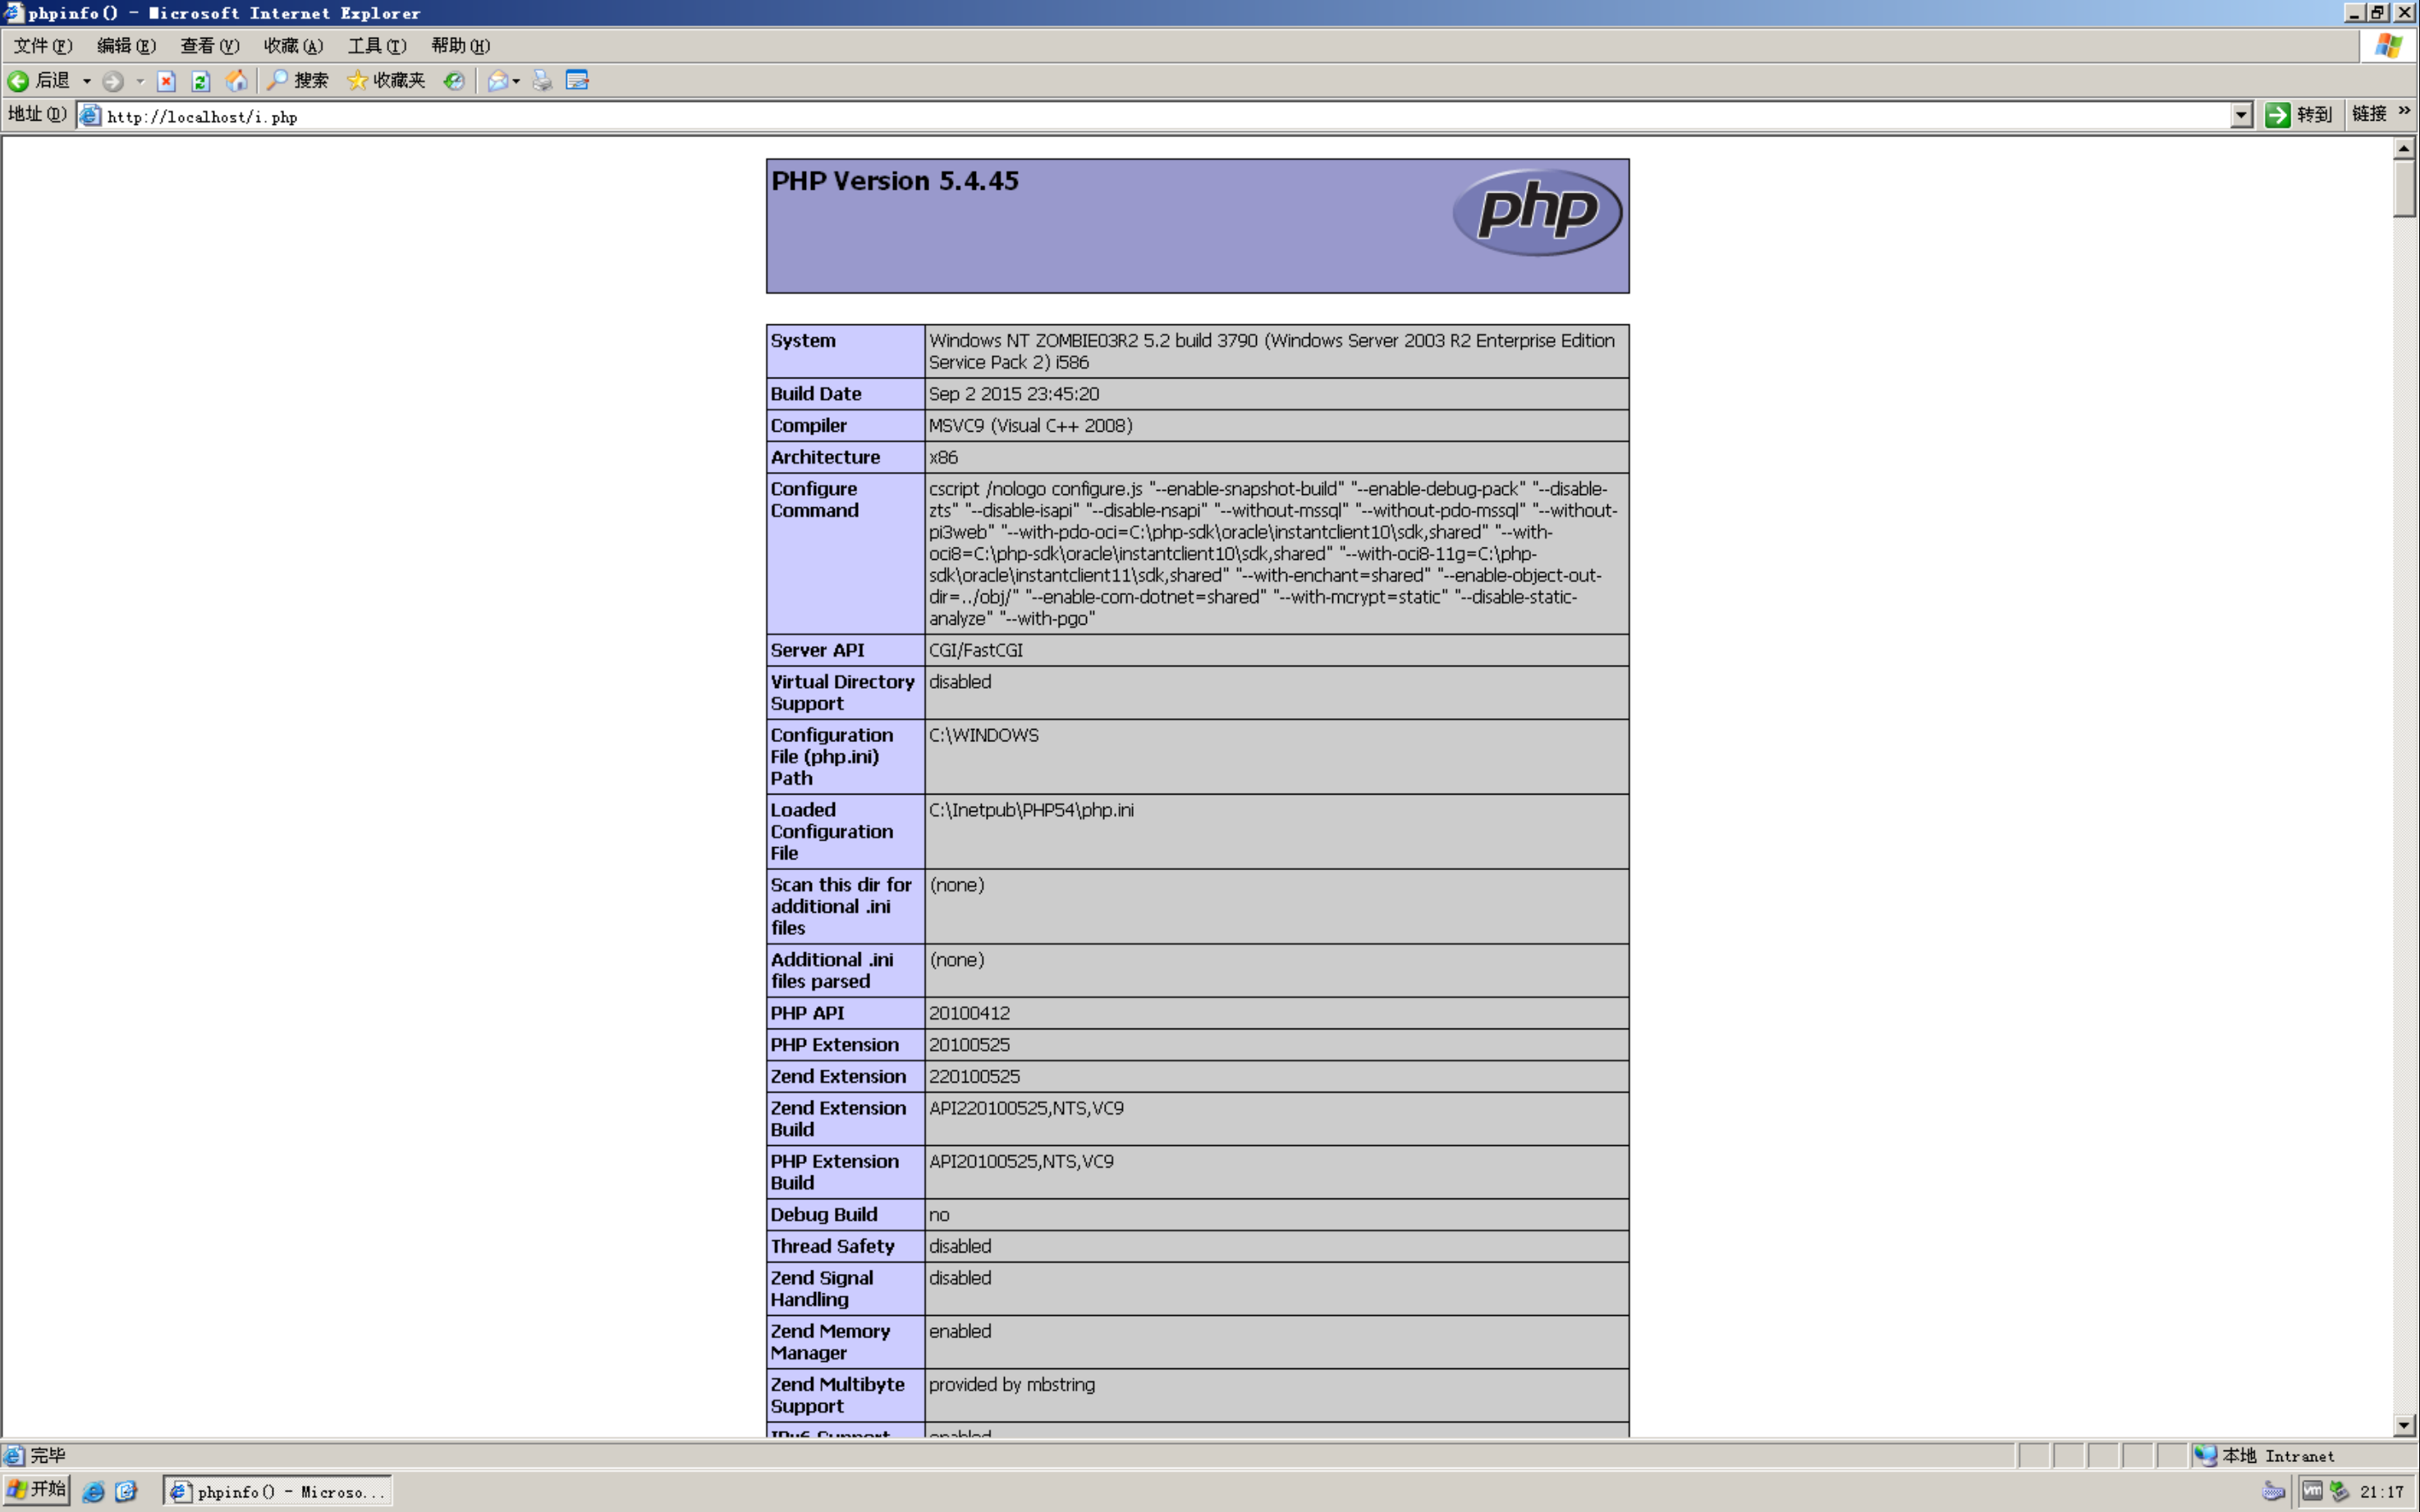Open the 收藏(A) menu
Viewport: 2420px width, 1512px height.
tap(293, 46)
